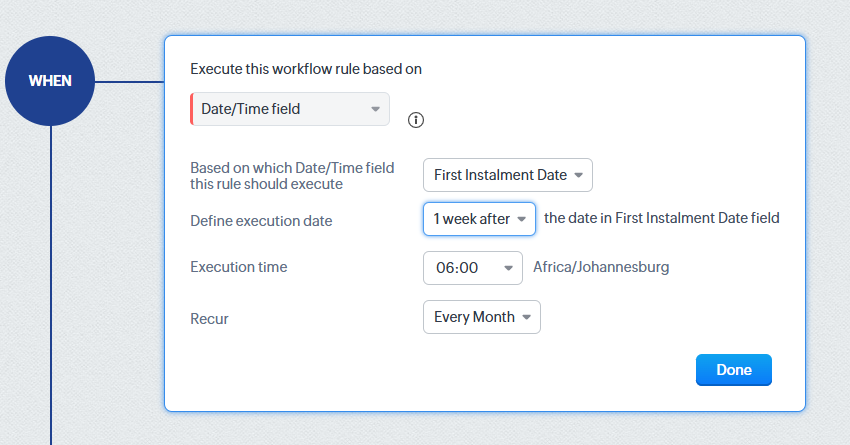Click the WHEN circle node

(50, 81)
